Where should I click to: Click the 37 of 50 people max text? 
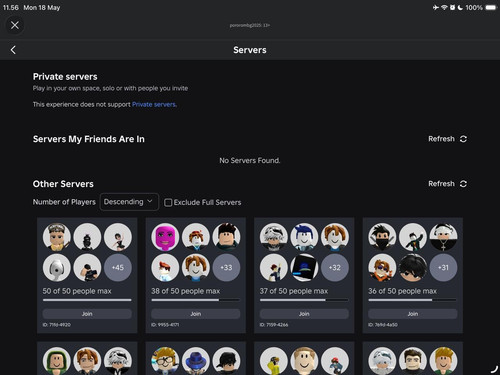[x=294, y=291]
